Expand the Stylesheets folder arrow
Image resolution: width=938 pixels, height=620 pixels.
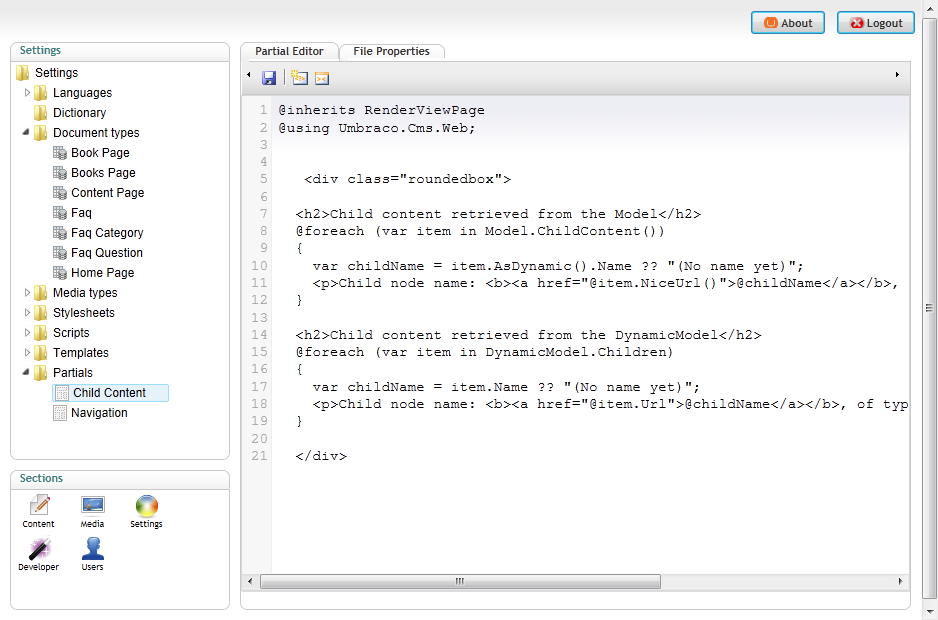pyautogui.click(x=28, y=313)
